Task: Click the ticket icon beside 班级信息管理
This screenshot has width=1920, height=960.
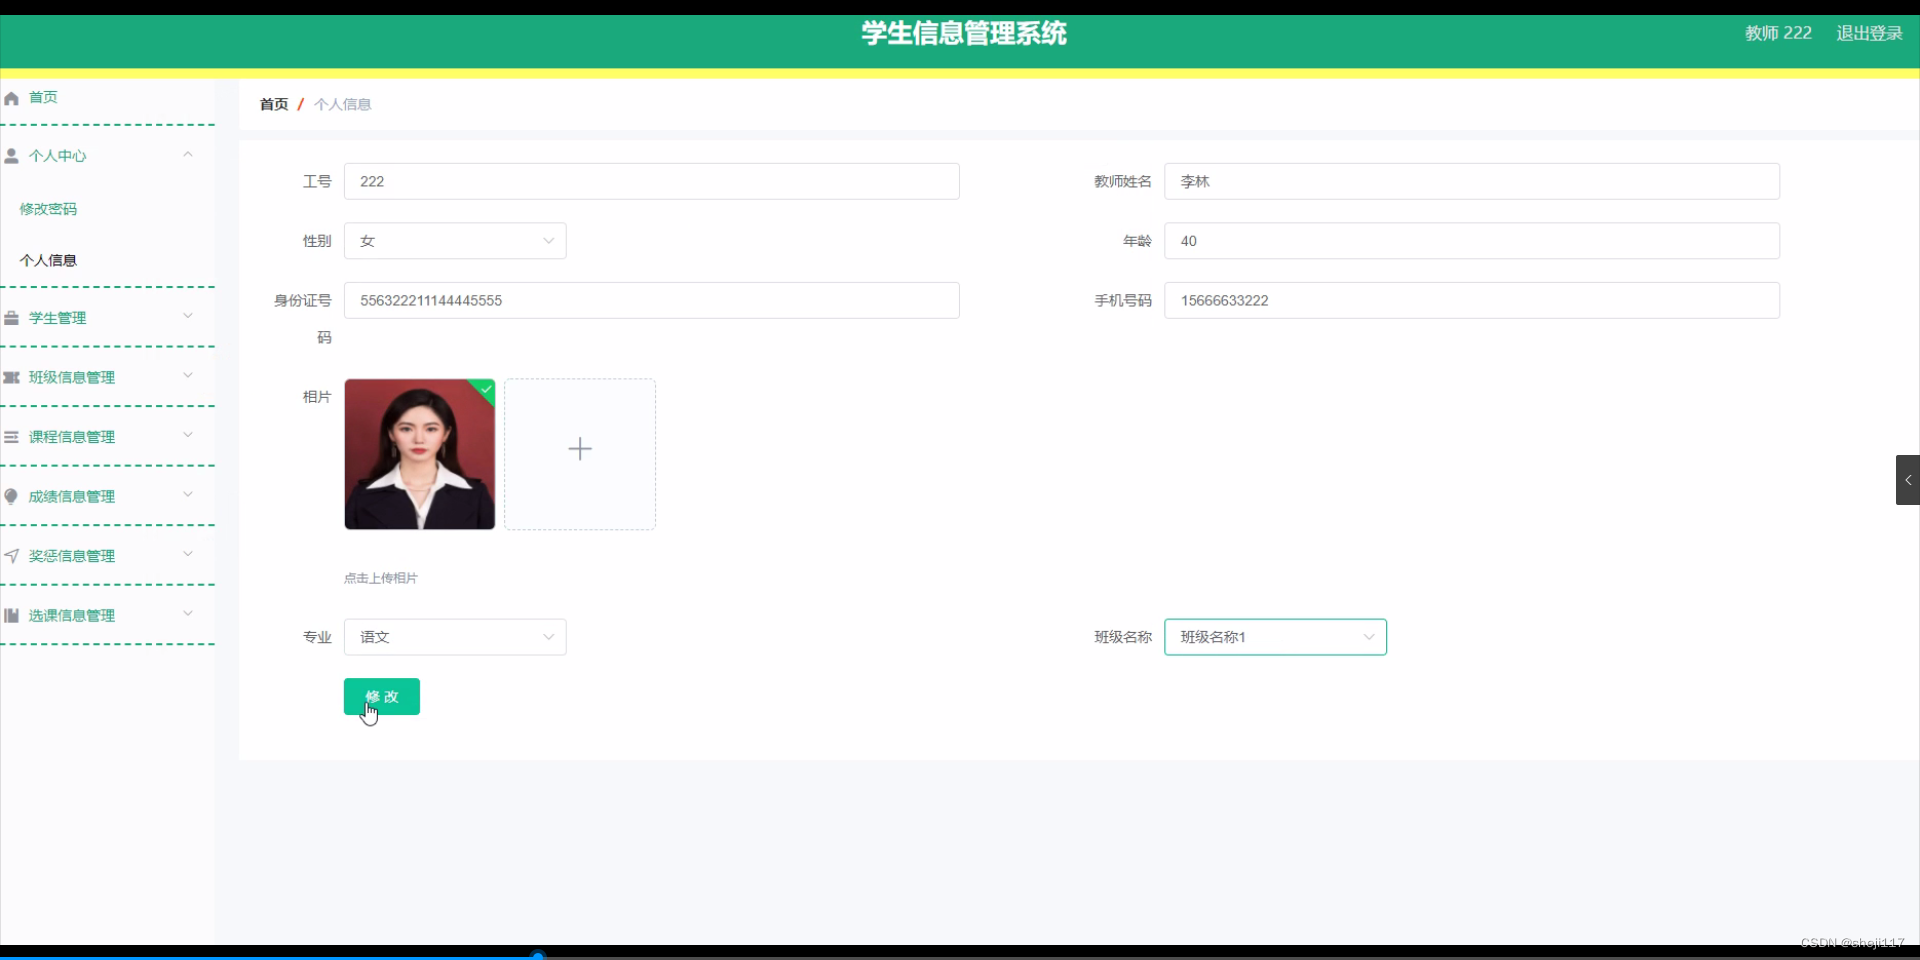Action: click(x=12, y=377)
